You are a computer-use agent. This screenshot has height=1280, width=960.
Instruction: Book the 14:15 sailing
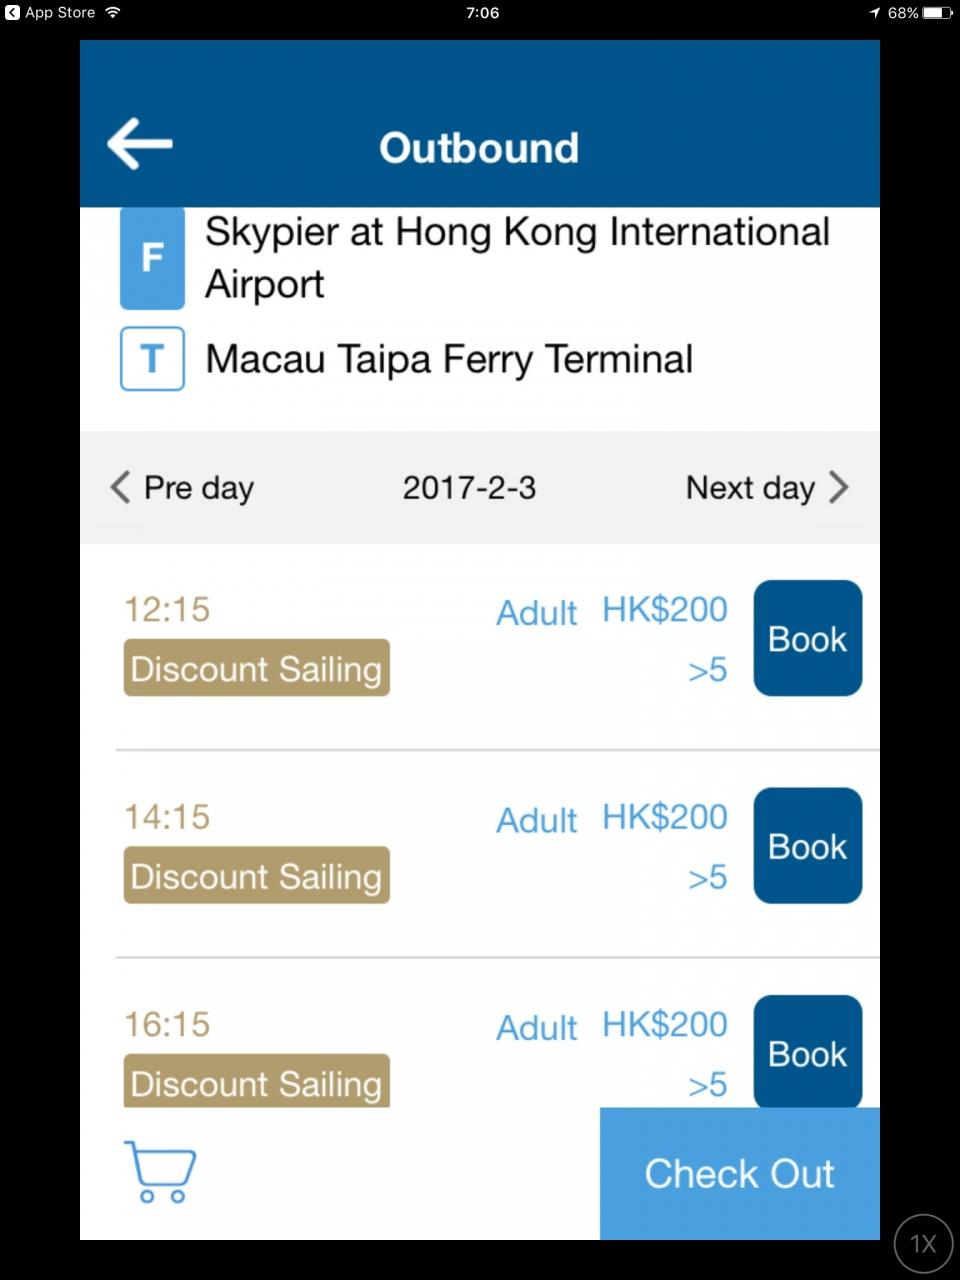pos(807,846)
